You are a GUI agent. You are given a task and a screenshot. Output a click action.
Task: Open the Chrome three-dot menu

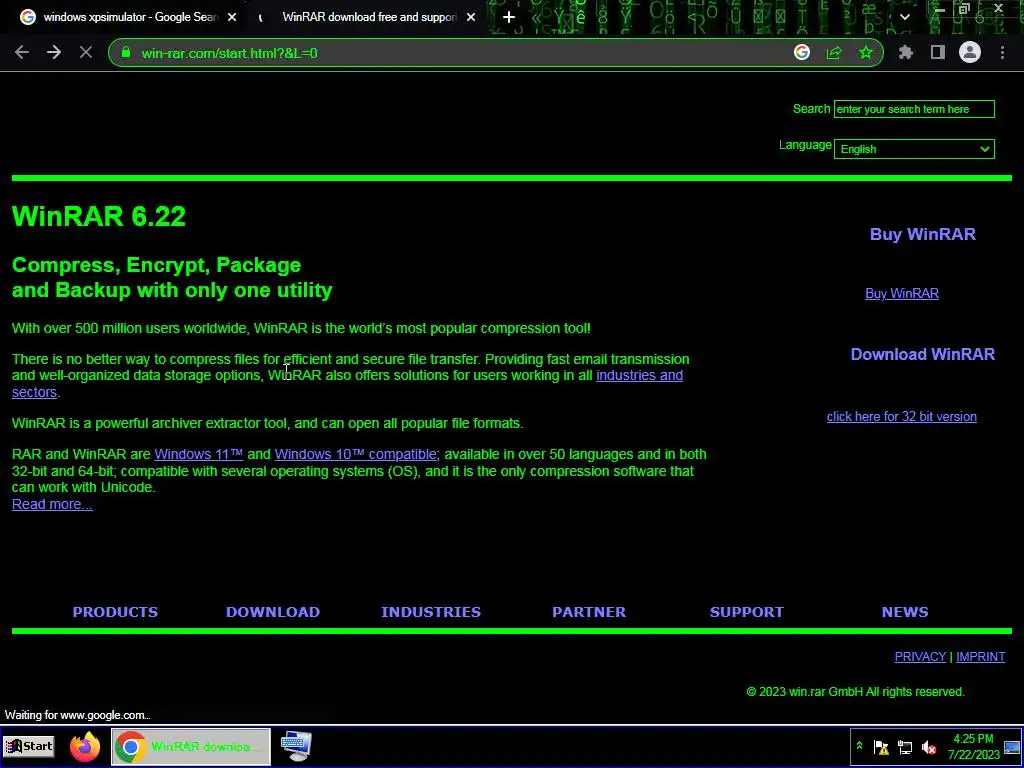(x=1002, y=53)
